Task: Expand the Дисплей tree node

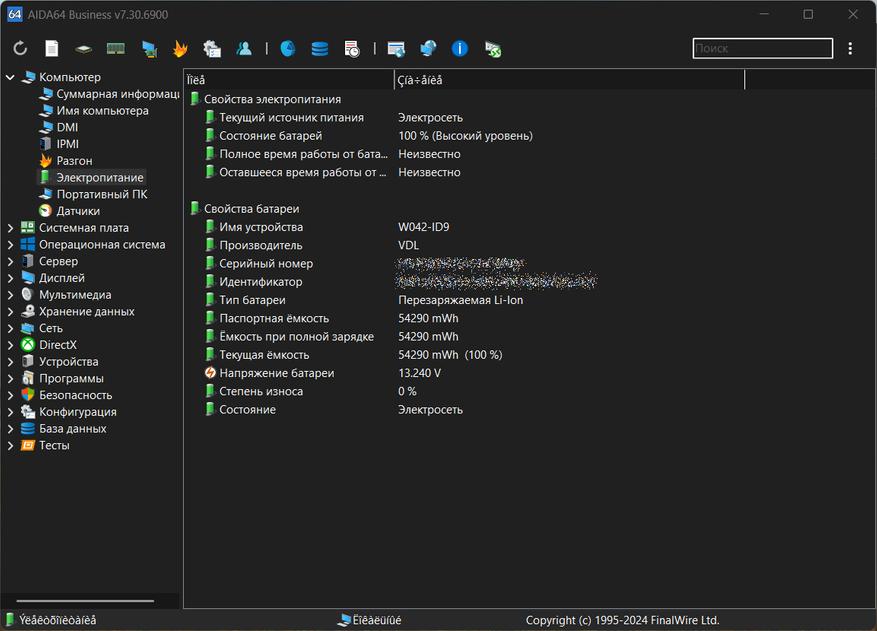Action: pyautogui.click(x=10, y=278)
